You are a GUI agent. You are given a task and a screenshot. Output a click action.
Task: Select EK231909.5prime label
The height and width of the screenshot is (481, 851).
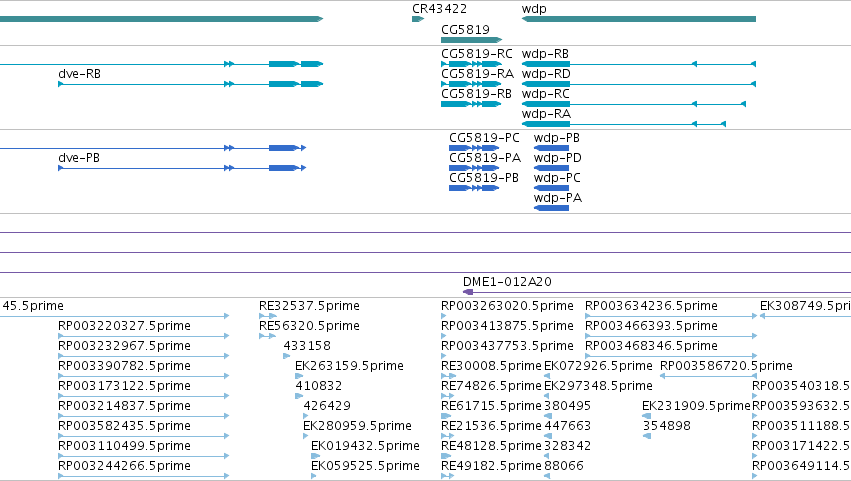(x=696, y=406)
